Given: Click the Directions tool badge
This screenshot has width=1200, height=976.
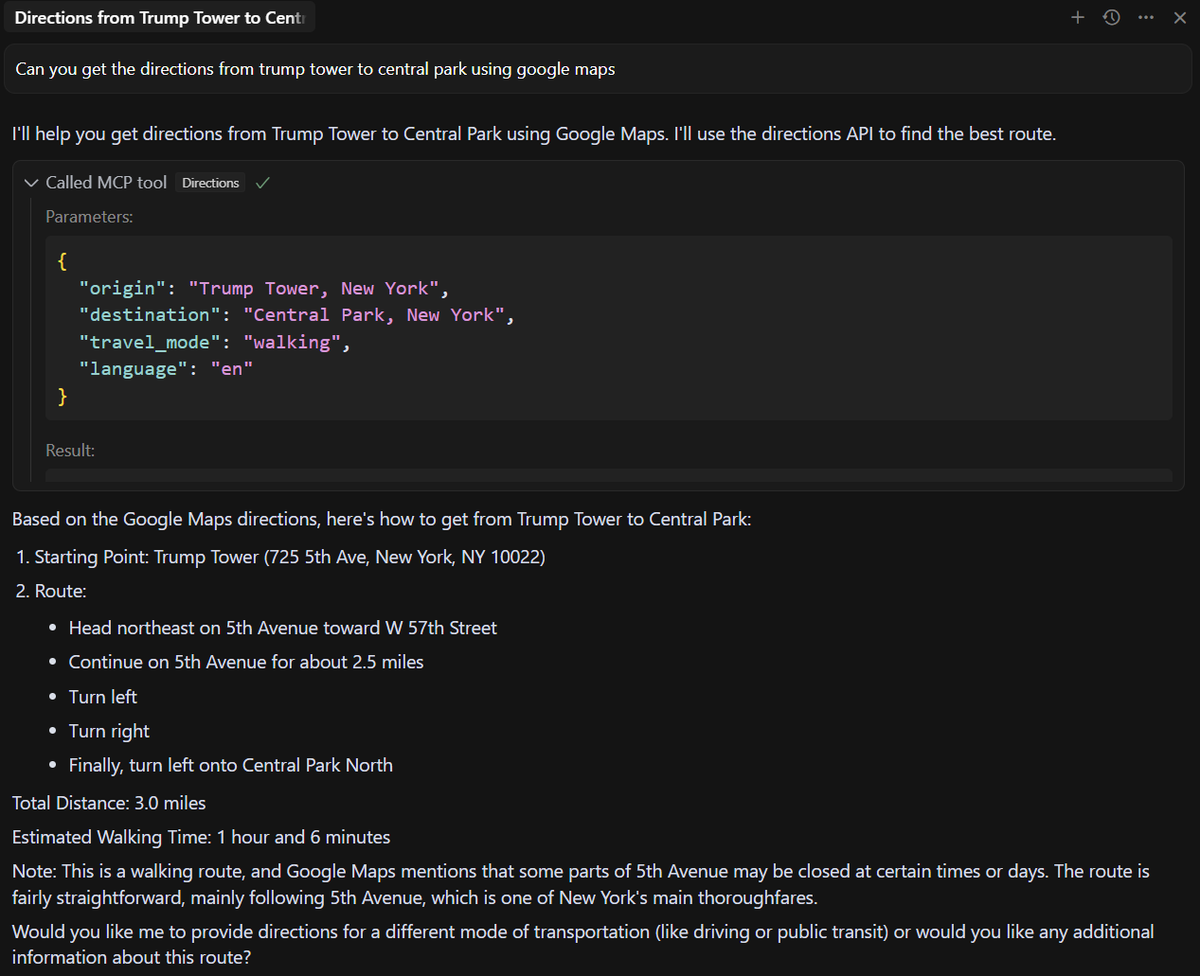Looking at the screenshot, I should pyautogui.click(x=211, y=183).
